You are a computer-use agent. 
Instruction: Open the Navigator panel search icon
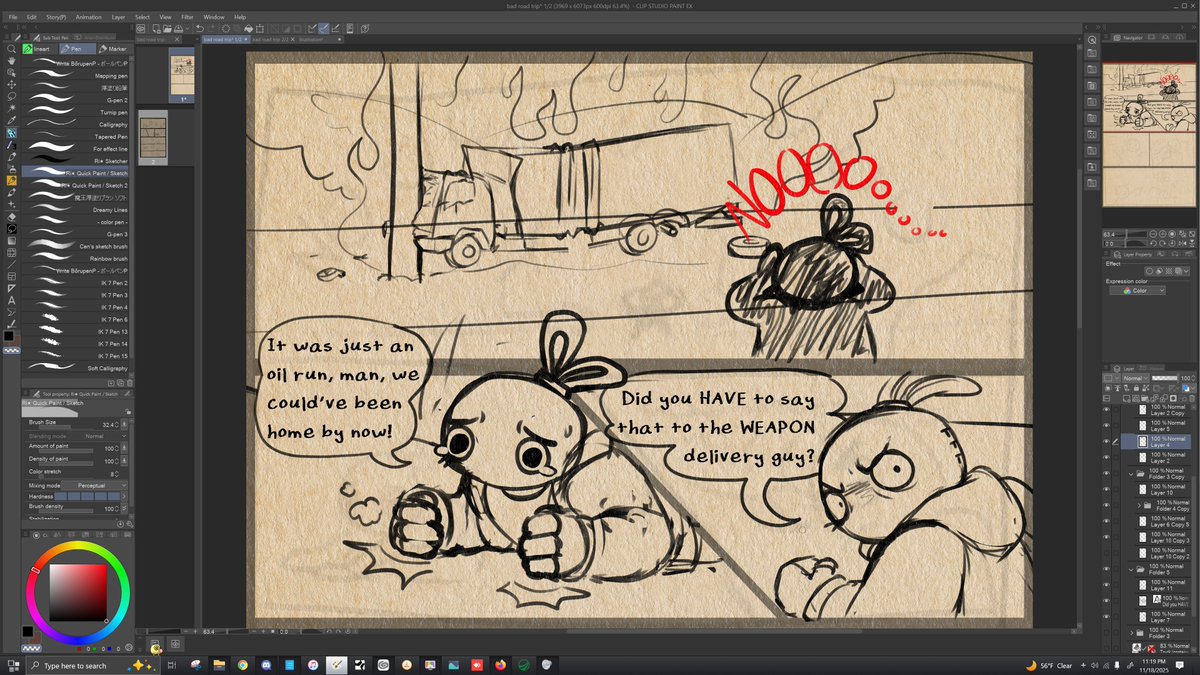(1092, 40)
